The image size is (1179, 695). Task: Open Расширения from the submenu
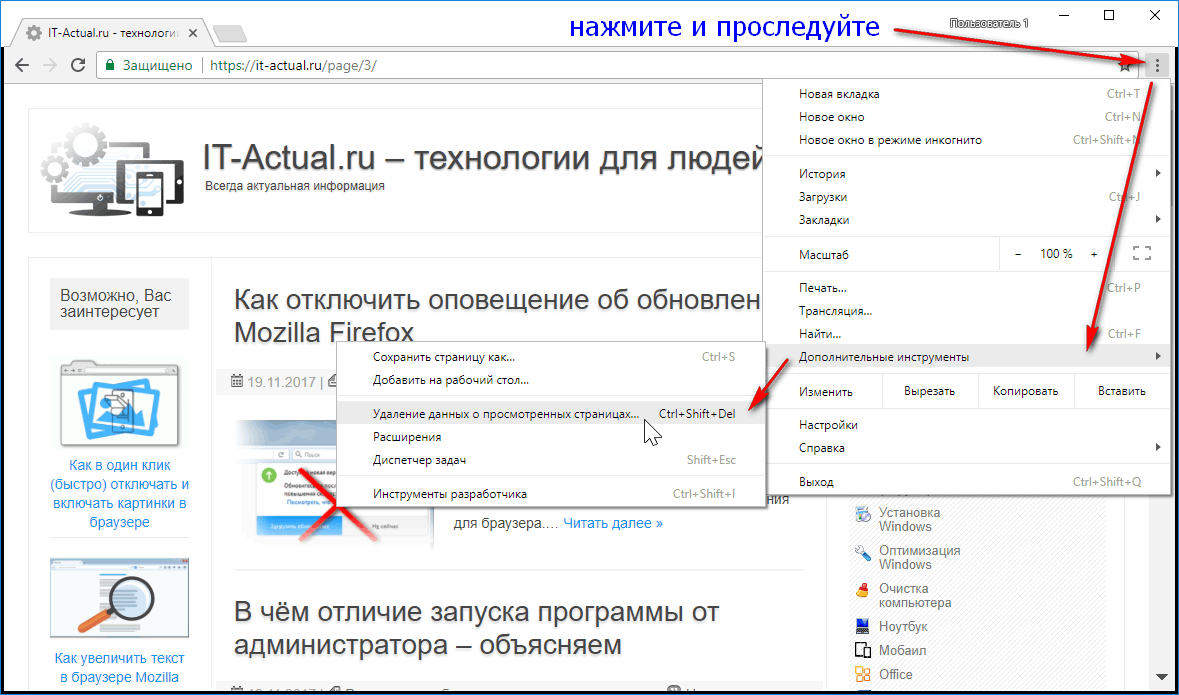pos(551,437)
